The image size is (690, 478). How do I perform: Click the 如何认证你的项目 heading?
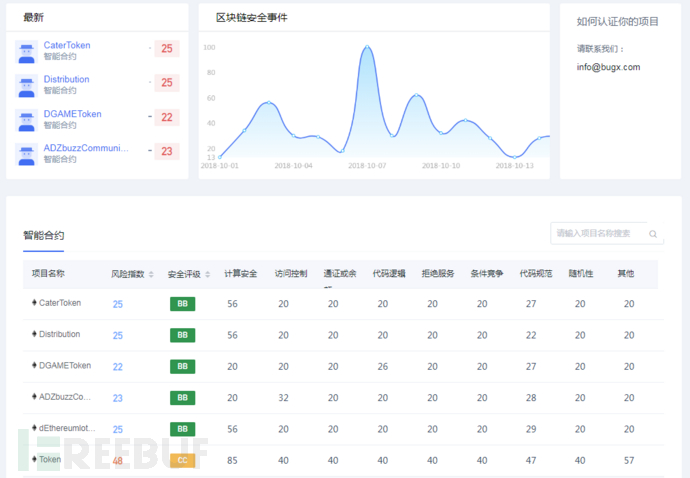617,22
